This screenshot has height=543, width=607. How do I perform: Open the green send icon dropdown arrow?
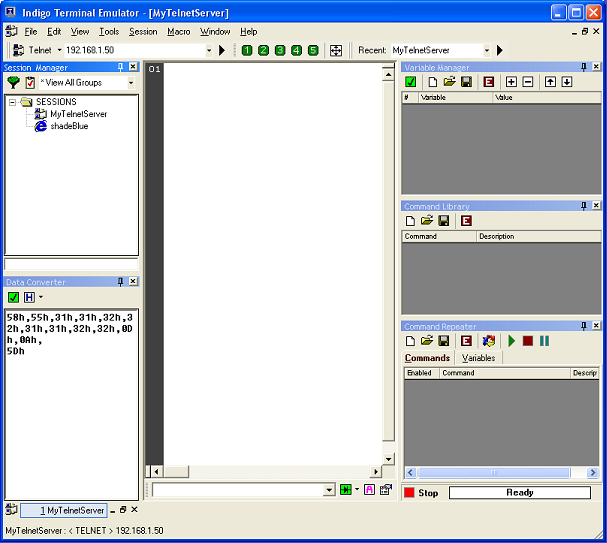pyautogui.click(x=357, y=490)
